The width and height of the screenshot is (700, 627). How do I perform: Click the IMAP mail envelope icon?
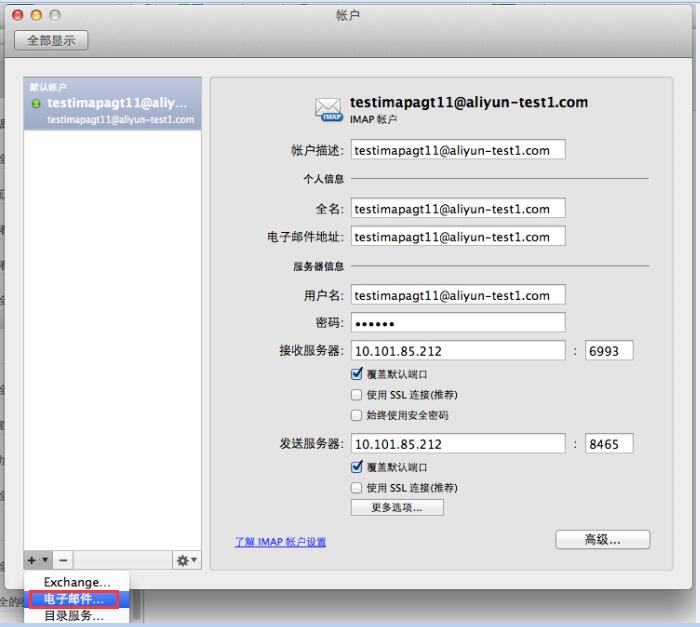point(329,110)
